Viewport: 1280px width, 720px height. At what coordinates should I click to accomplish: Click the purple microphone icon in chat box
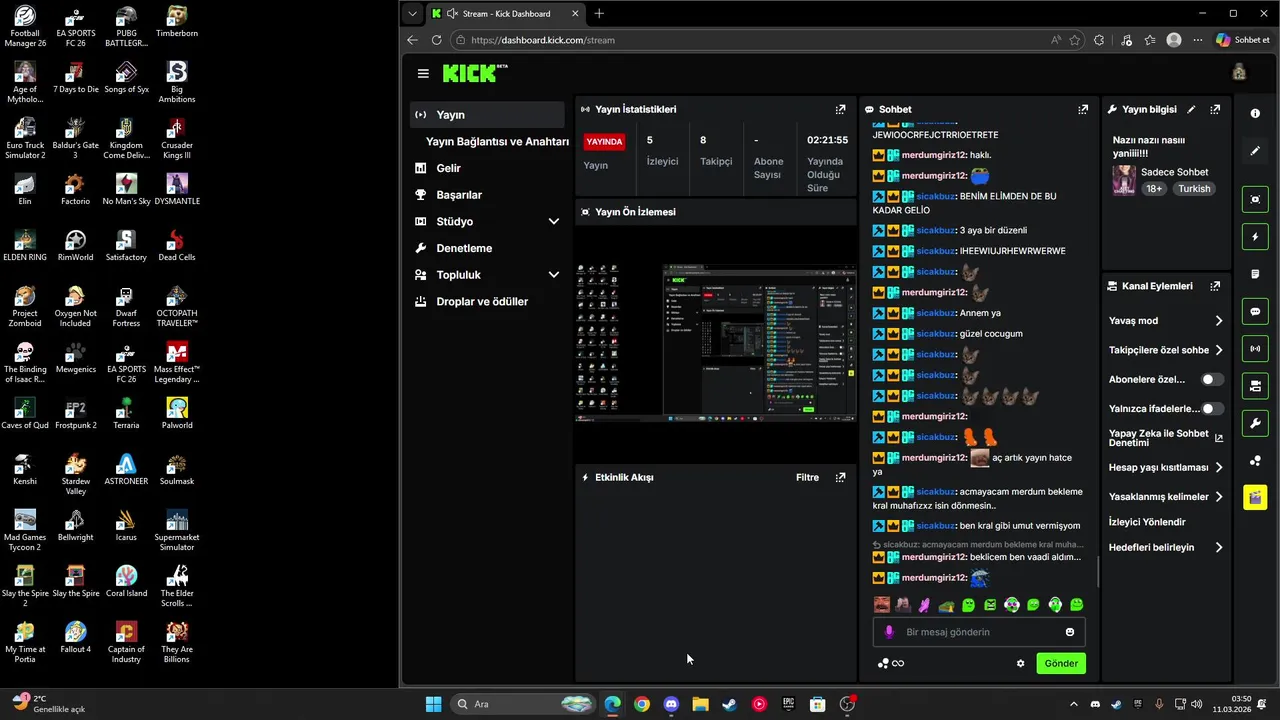[889, 632]
